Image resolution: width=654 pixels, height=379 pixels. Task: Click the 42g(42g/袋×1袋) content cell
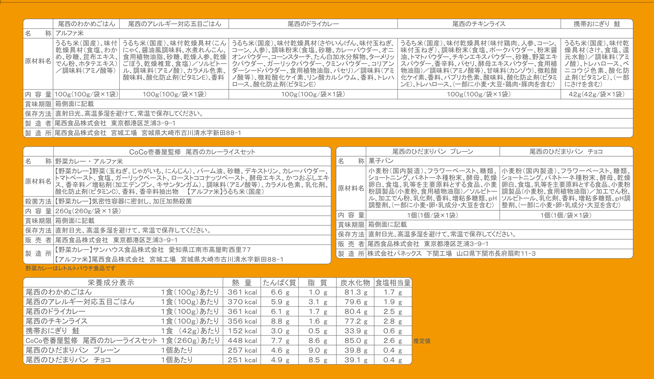coord(597,94)
